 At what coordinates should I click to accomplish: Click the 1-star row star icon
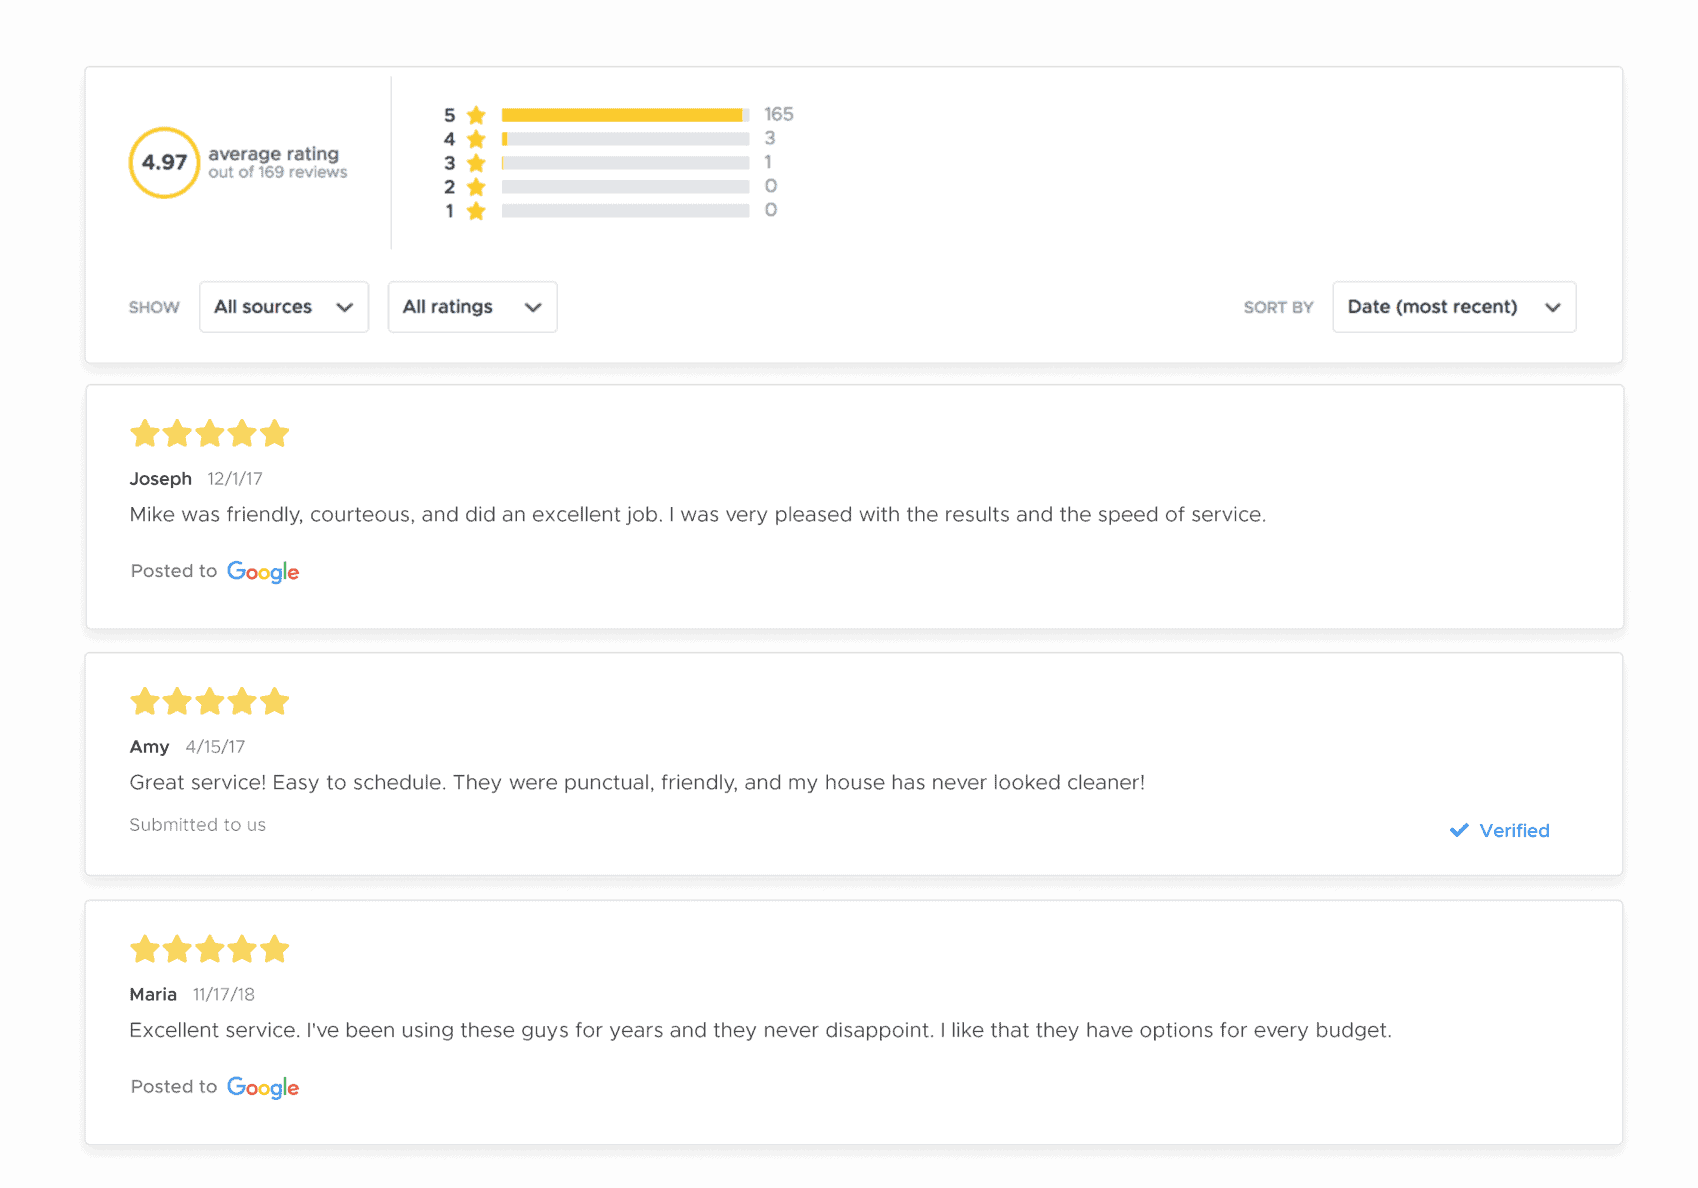point(476,211)
